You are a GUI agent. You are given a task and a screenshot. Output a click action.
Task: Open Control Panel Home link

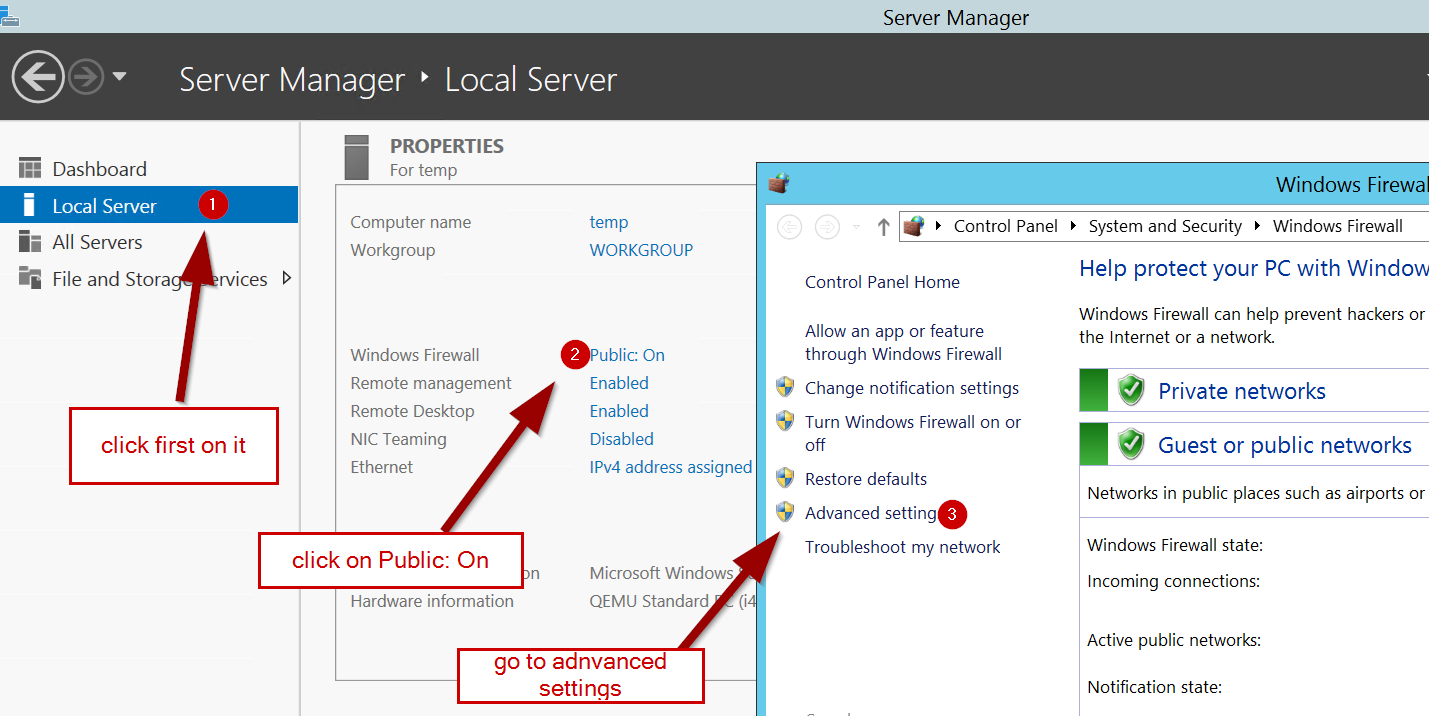882,282
